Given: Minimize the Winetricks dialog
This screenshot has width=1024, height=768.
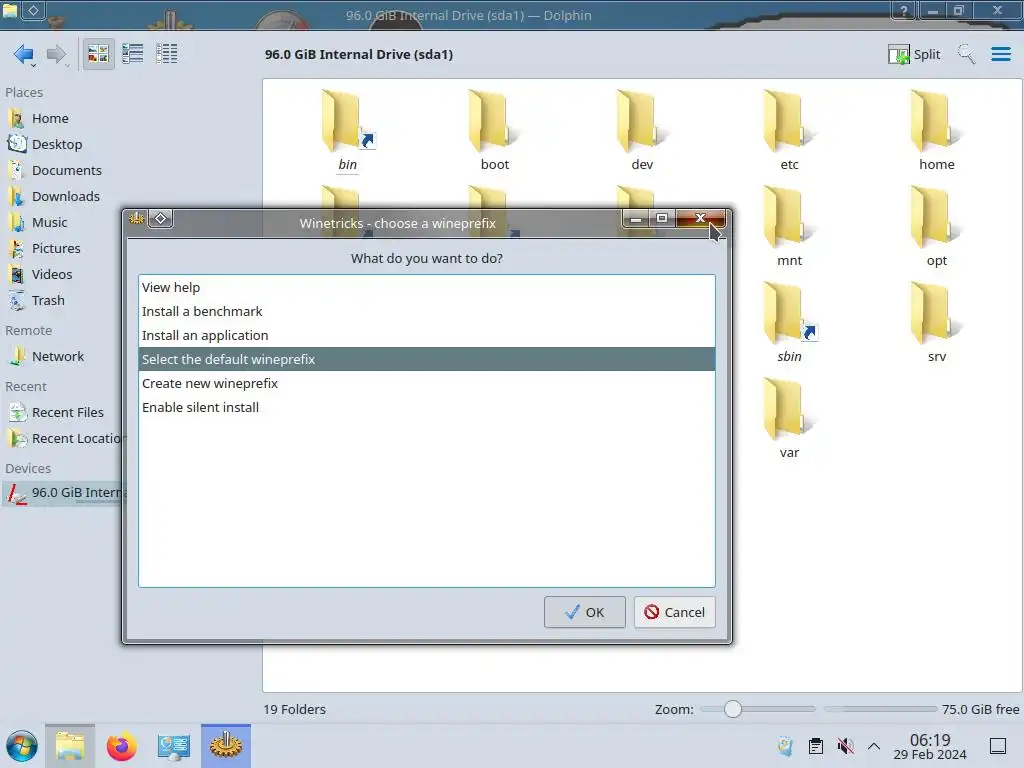Looking at the screenshot, I should point(635,218).
